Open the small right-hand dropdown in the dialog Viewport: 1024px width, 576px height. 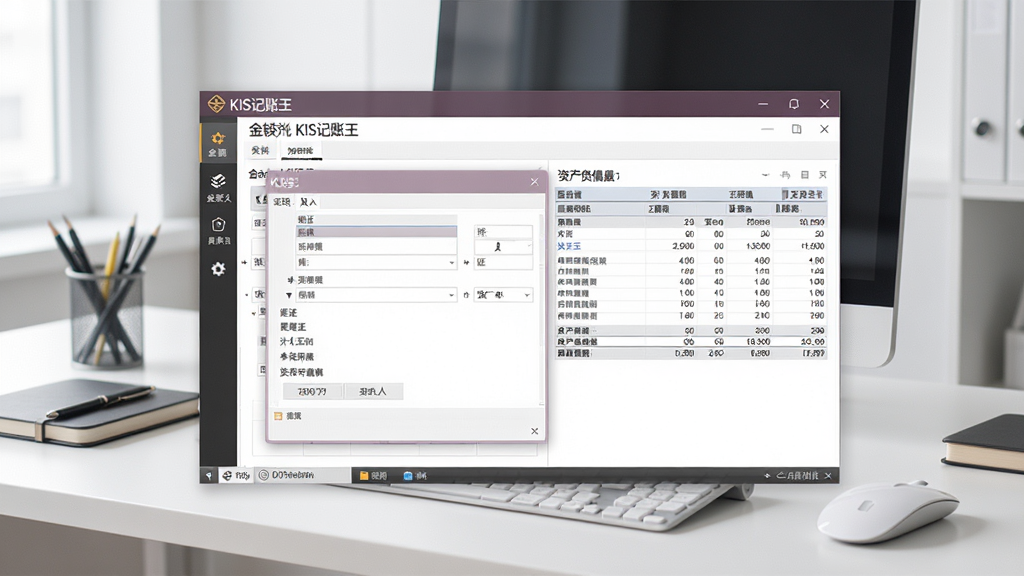click(x=503, y=295)
